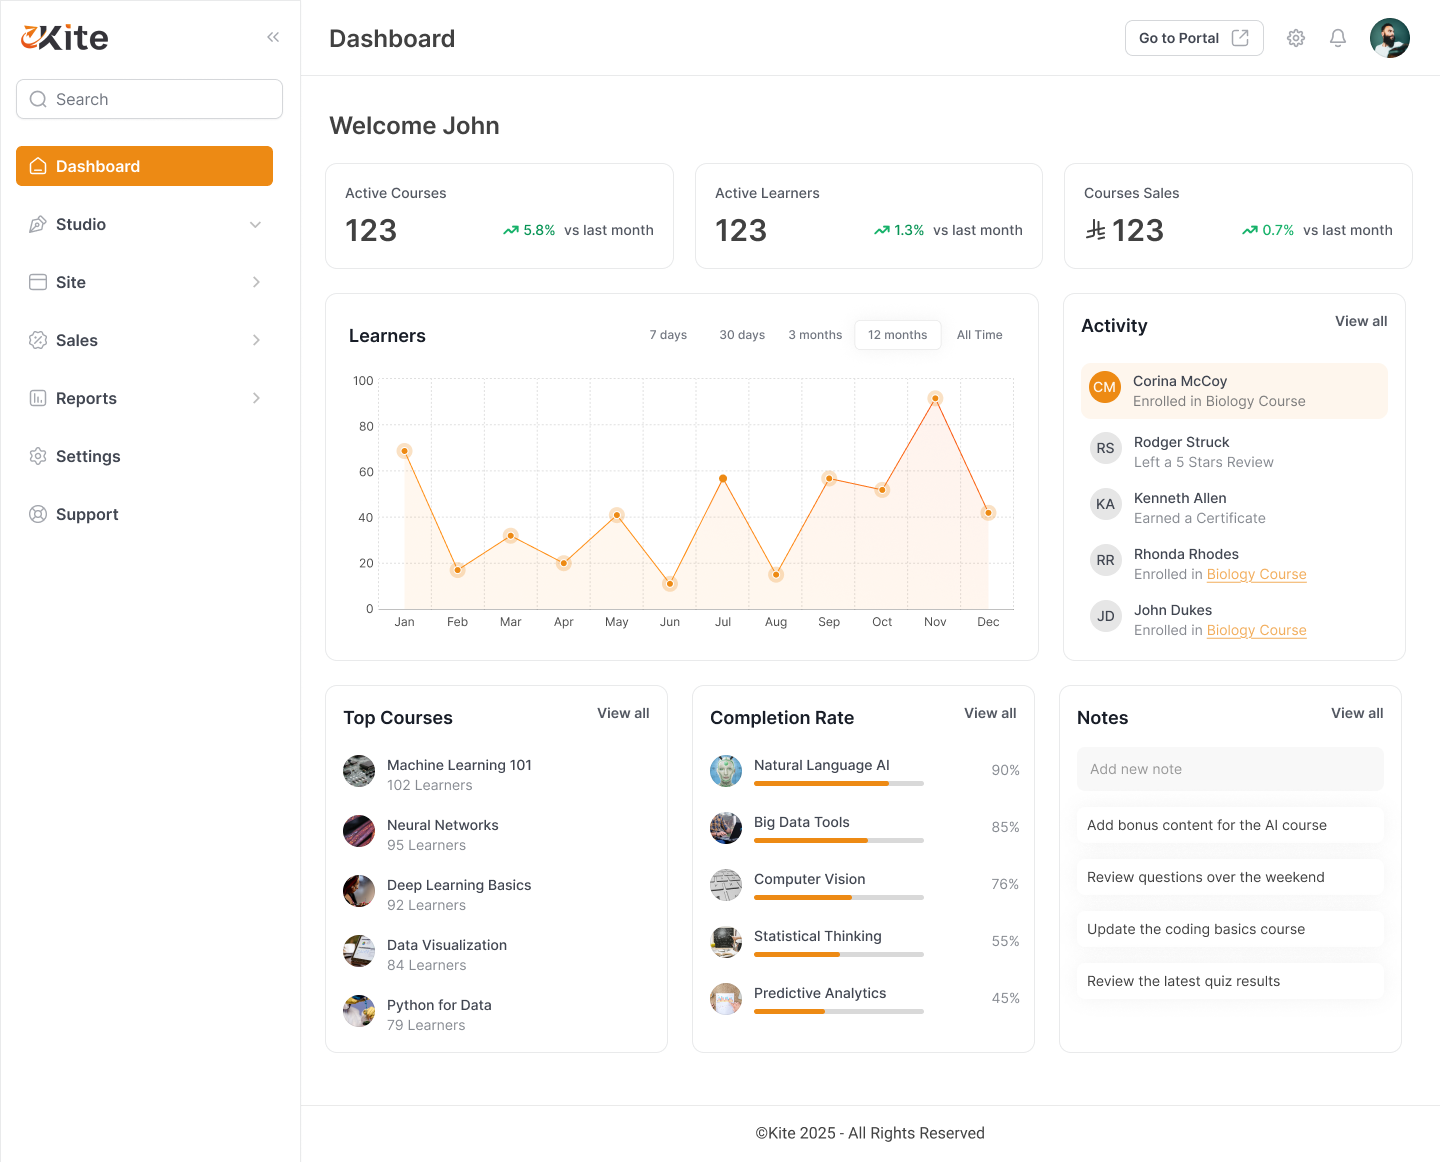Select the 7 days range tab
1440x1162 pixels.
(x=668, y=335)
